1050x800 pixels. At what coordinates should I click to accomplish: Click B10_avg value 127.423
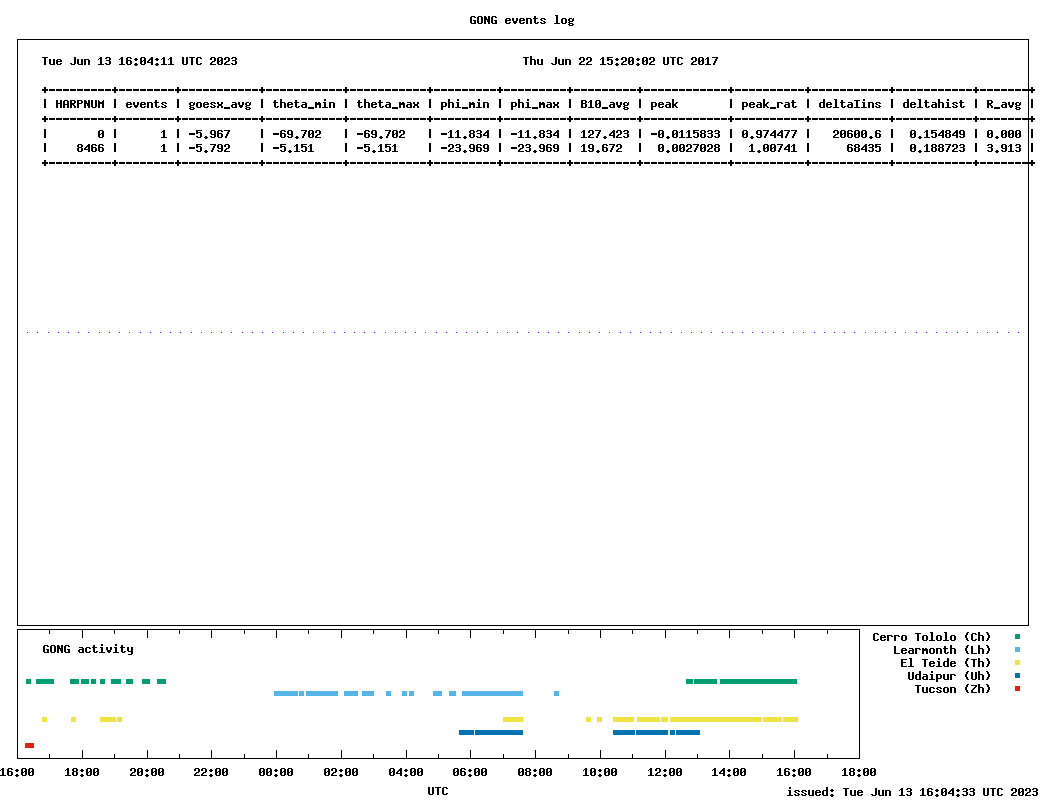[x=605, y=135]
